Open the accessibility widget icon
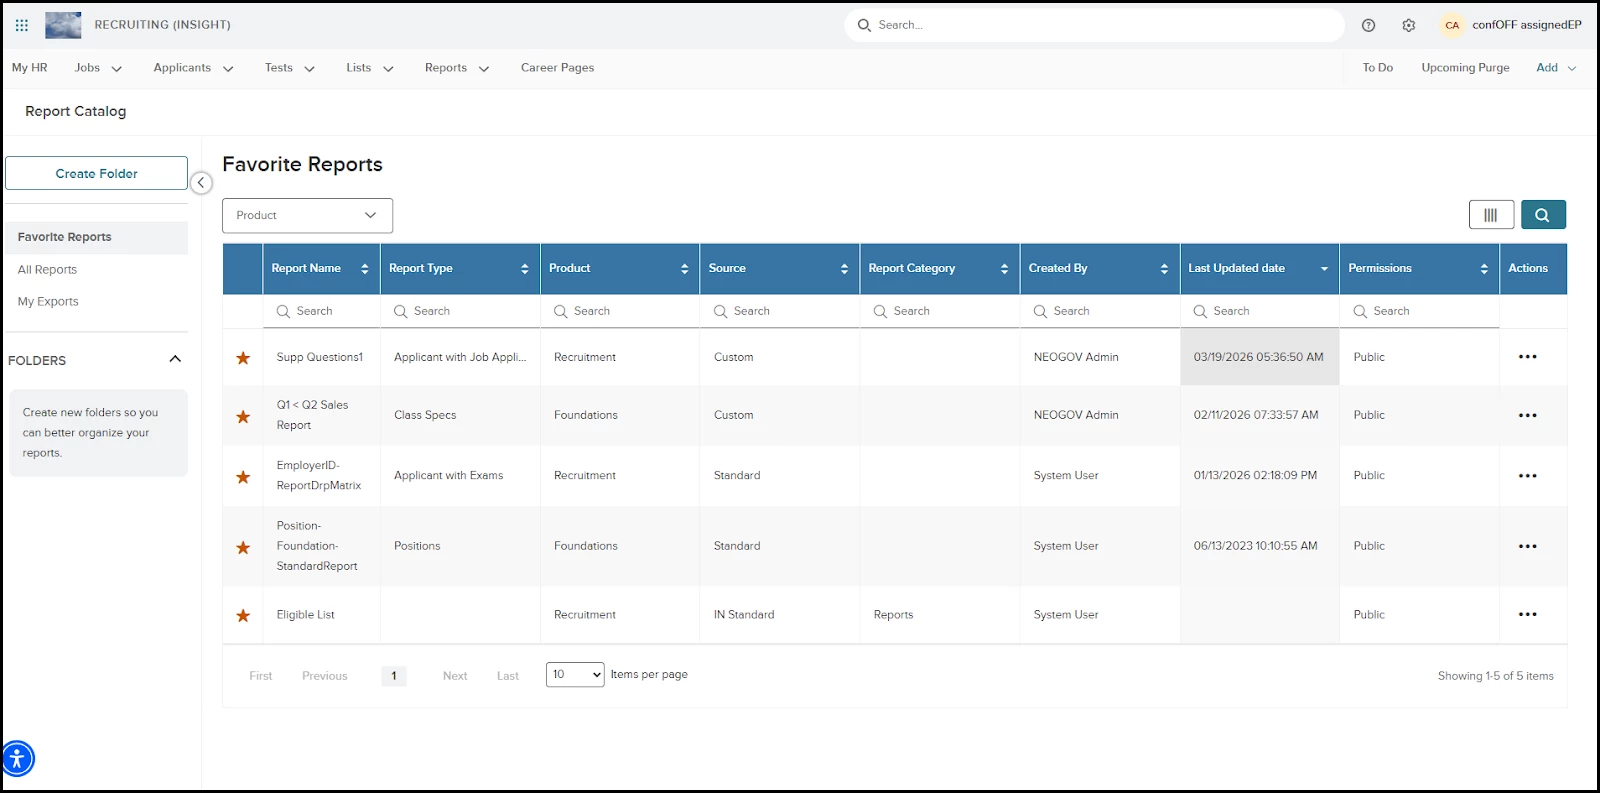This screenshot has width=1600, height=793. 17,759
